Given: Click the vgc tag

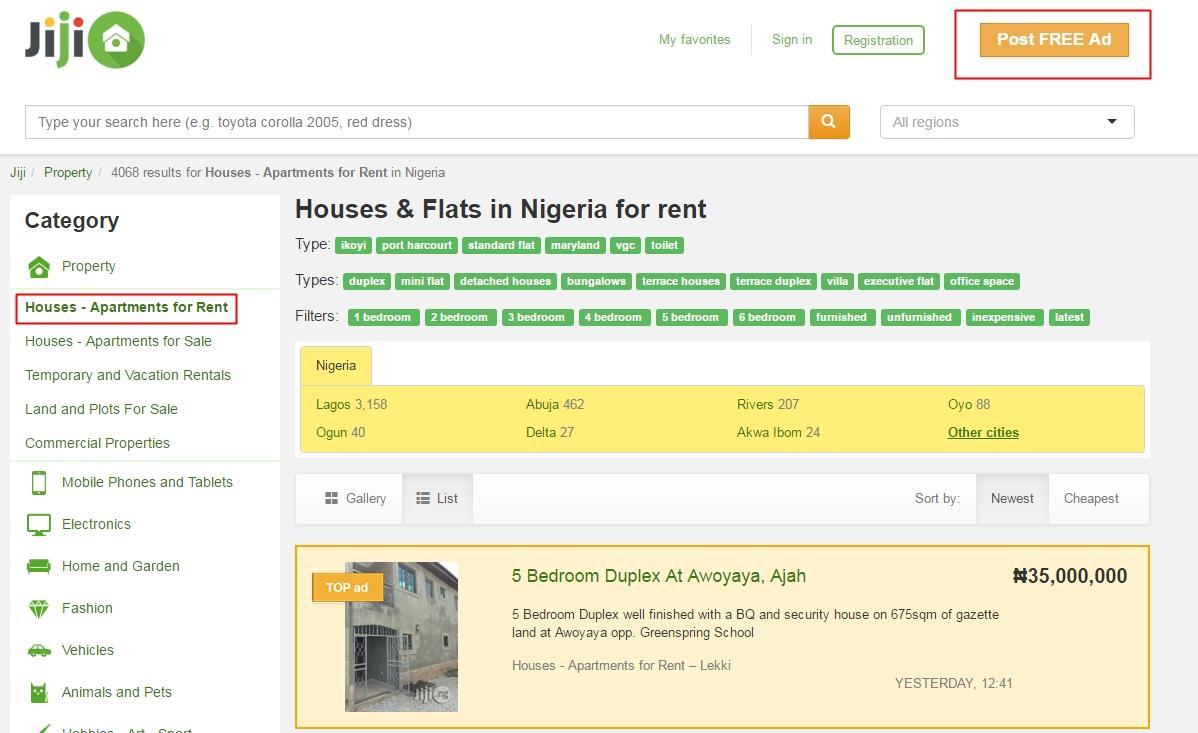Looking at the screenshot, I should [x=625, y=245].
